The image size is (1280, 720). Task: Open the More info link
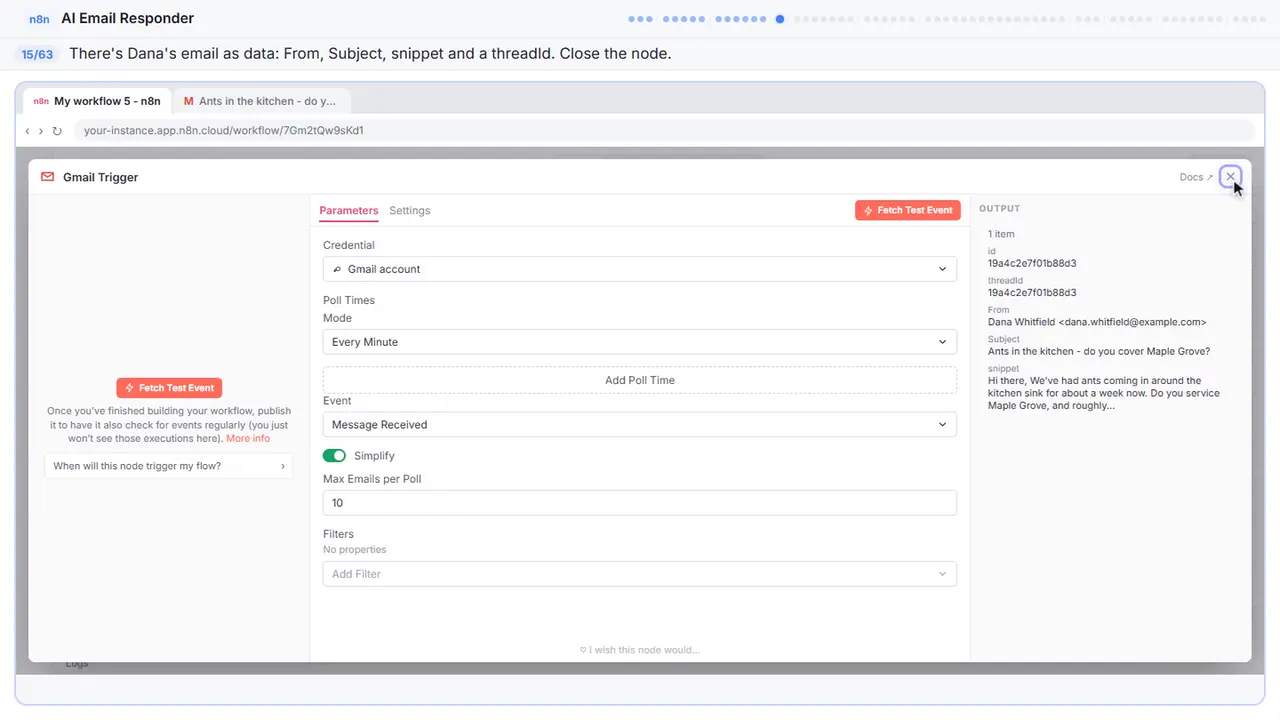pyautogui.click(x=248, y=439)
